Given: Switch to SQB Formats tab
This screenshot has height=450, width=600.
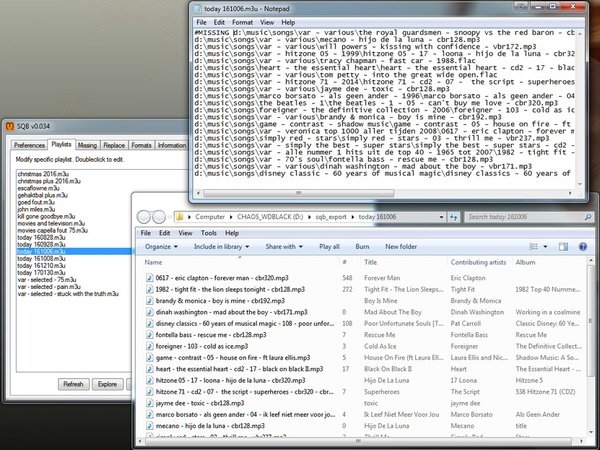Looking at the screenshot, I should pos(141,145).
